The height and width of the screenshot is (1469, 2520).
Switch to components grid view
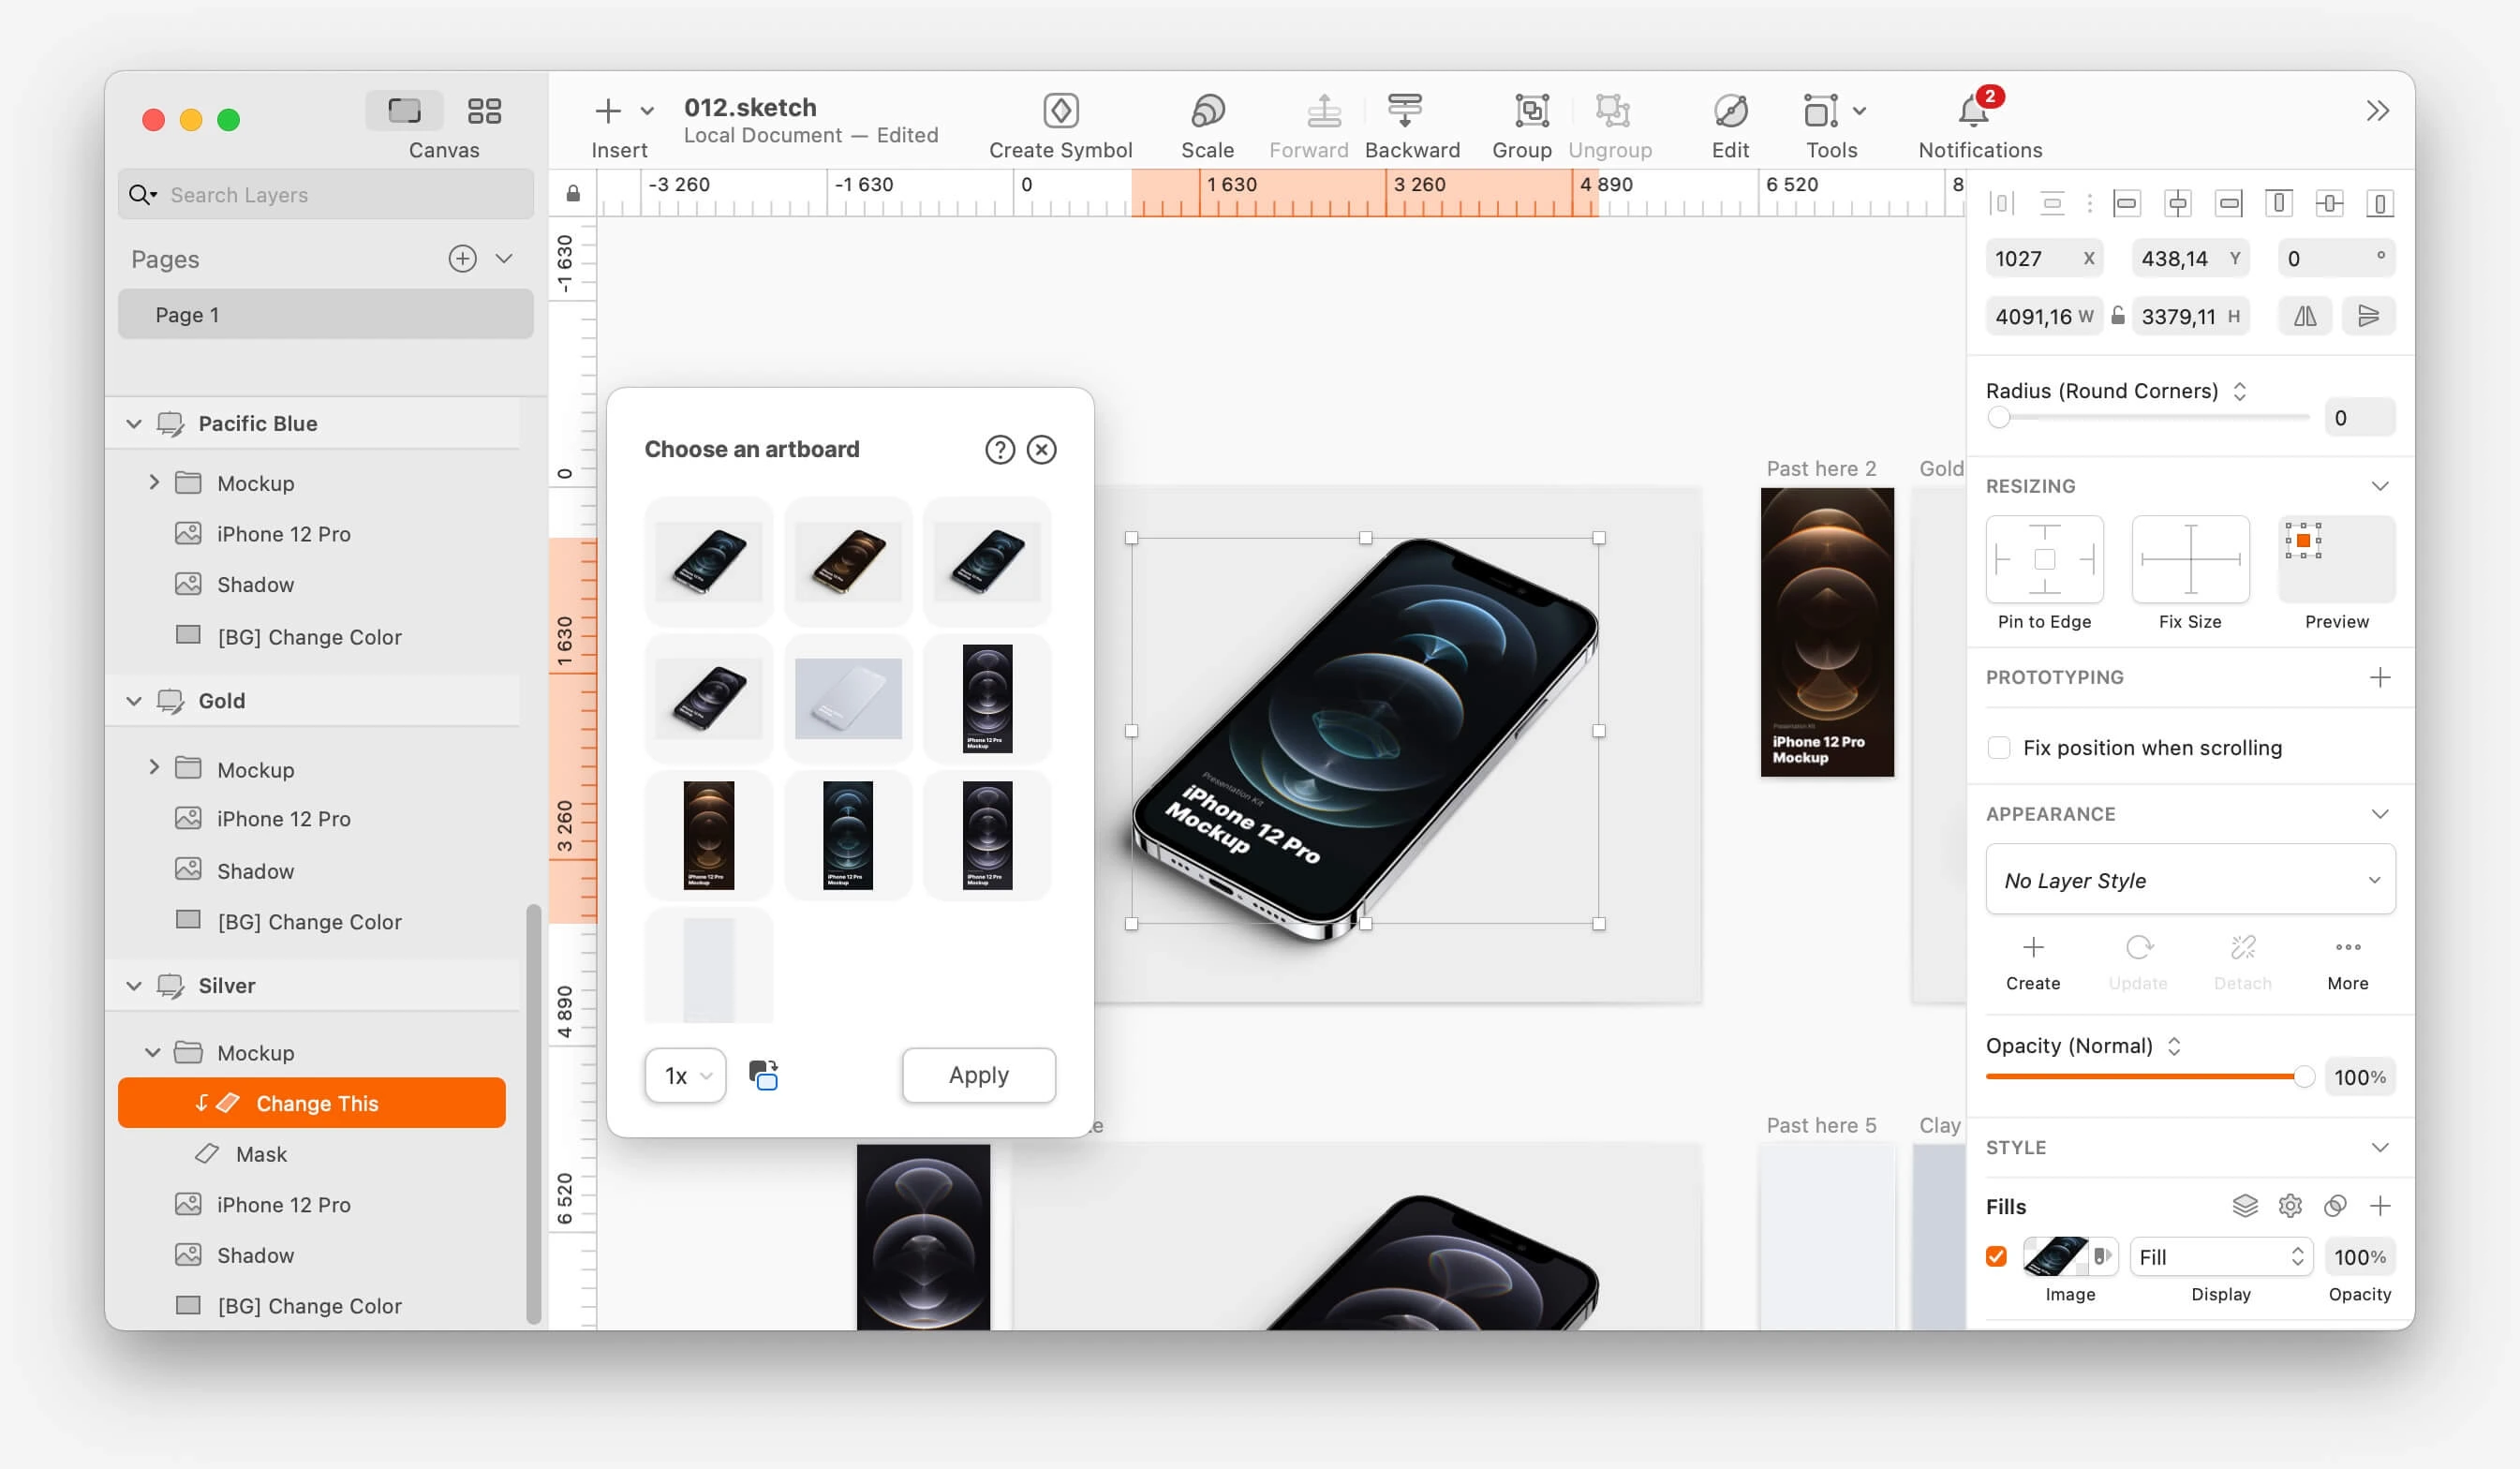484,111
